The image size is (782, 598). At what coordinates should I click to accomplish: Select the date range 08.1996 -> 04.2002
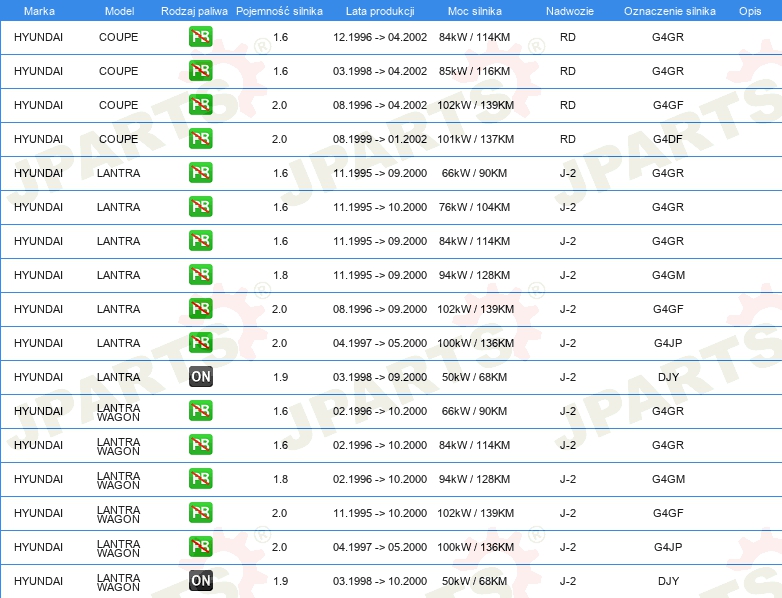[x=380, y=105]
